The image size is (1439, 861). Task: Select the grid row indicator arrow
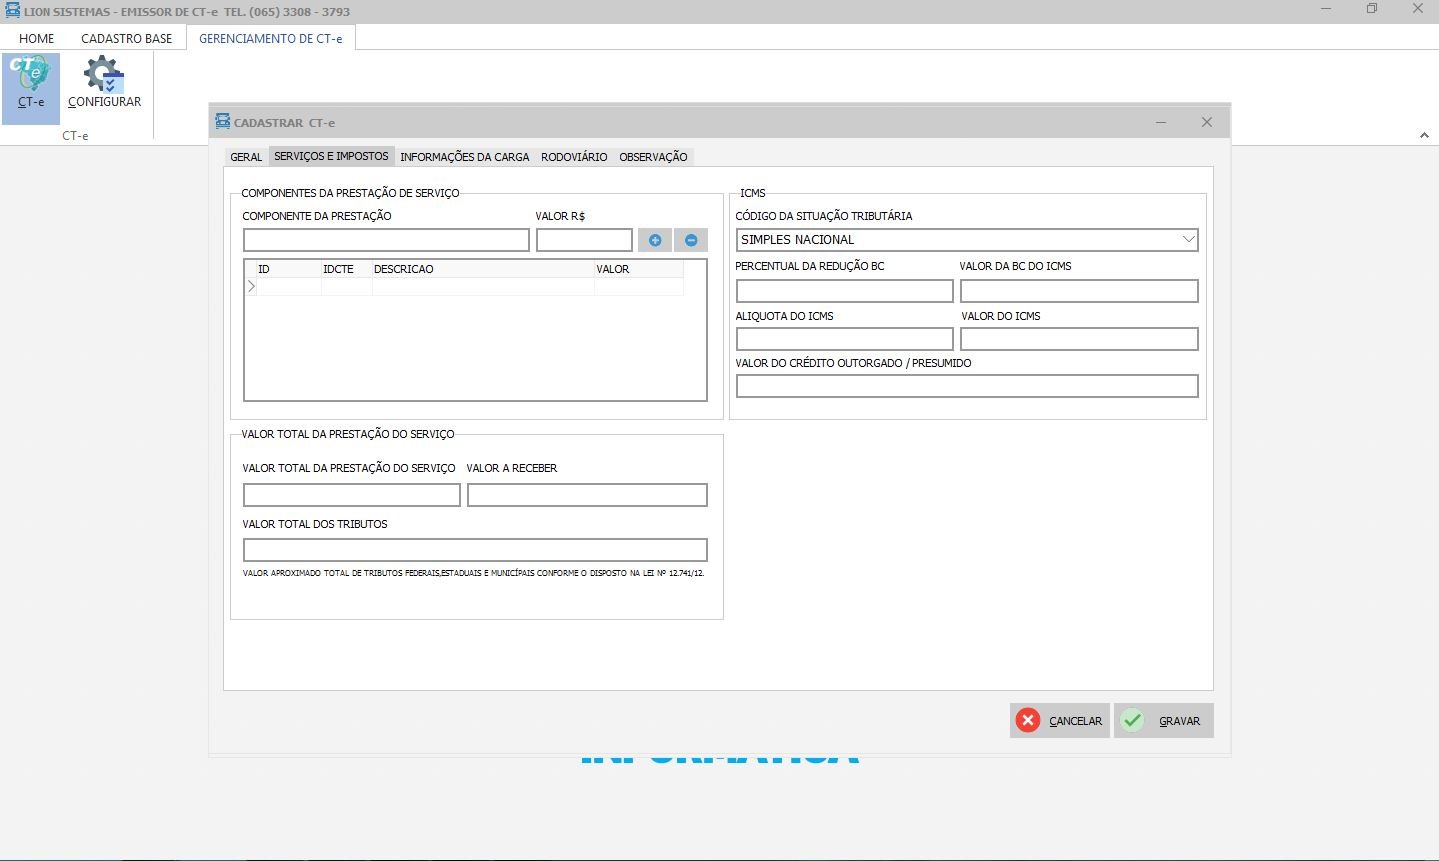point(251,287)
